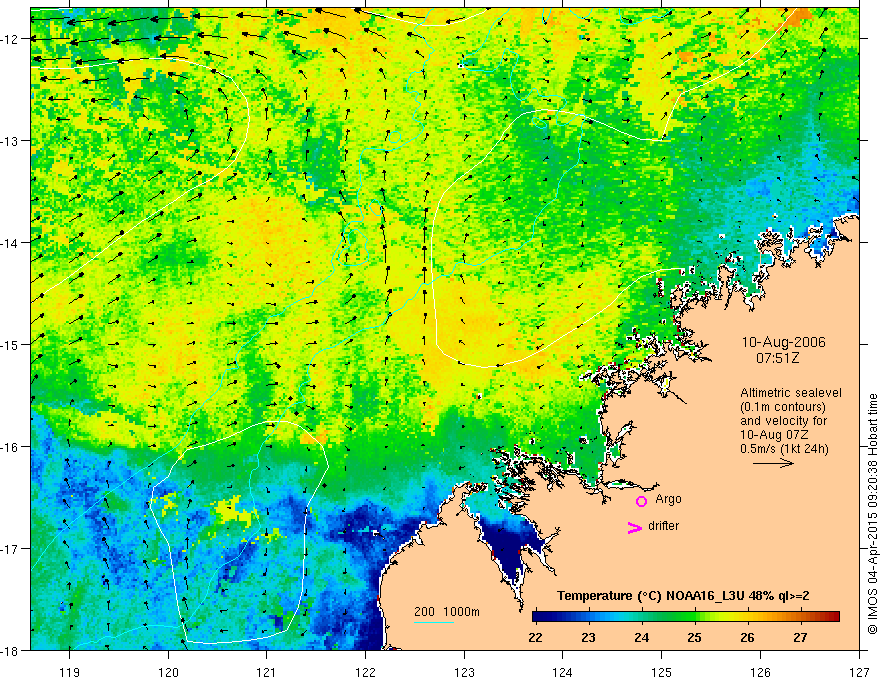This screenshot has height=680, width=880.
Task: Click the temperature color bar
Action: click(686, 617)
